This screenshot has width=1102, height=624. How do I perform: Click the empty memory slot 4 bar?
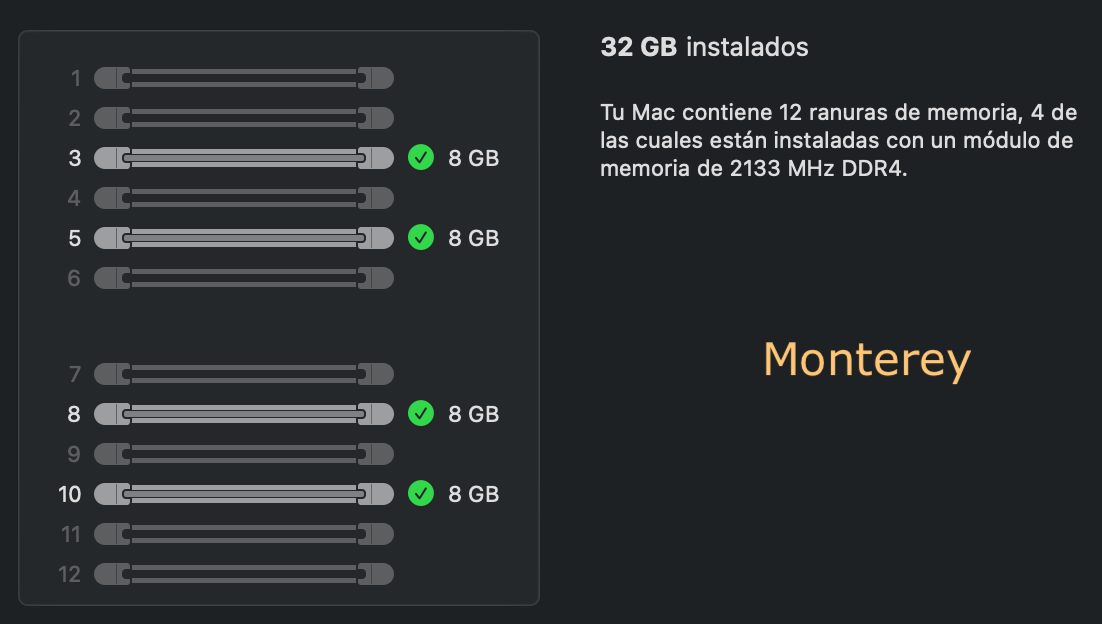[243, 198]
